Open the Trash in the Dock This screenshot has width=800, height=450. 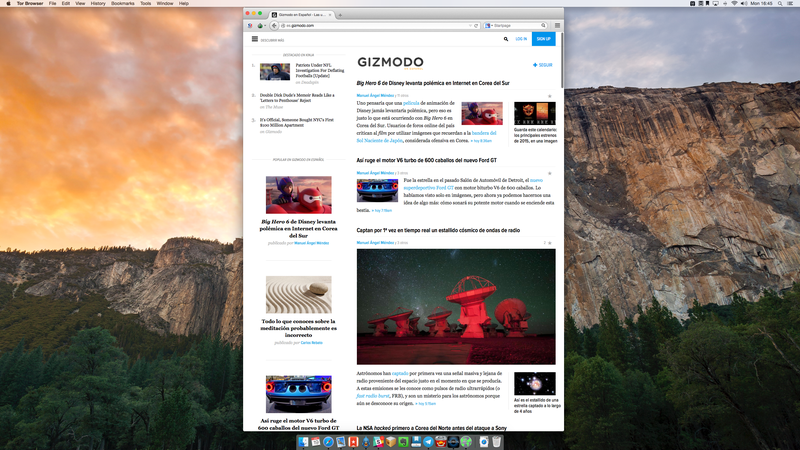[x=496, y=442]
